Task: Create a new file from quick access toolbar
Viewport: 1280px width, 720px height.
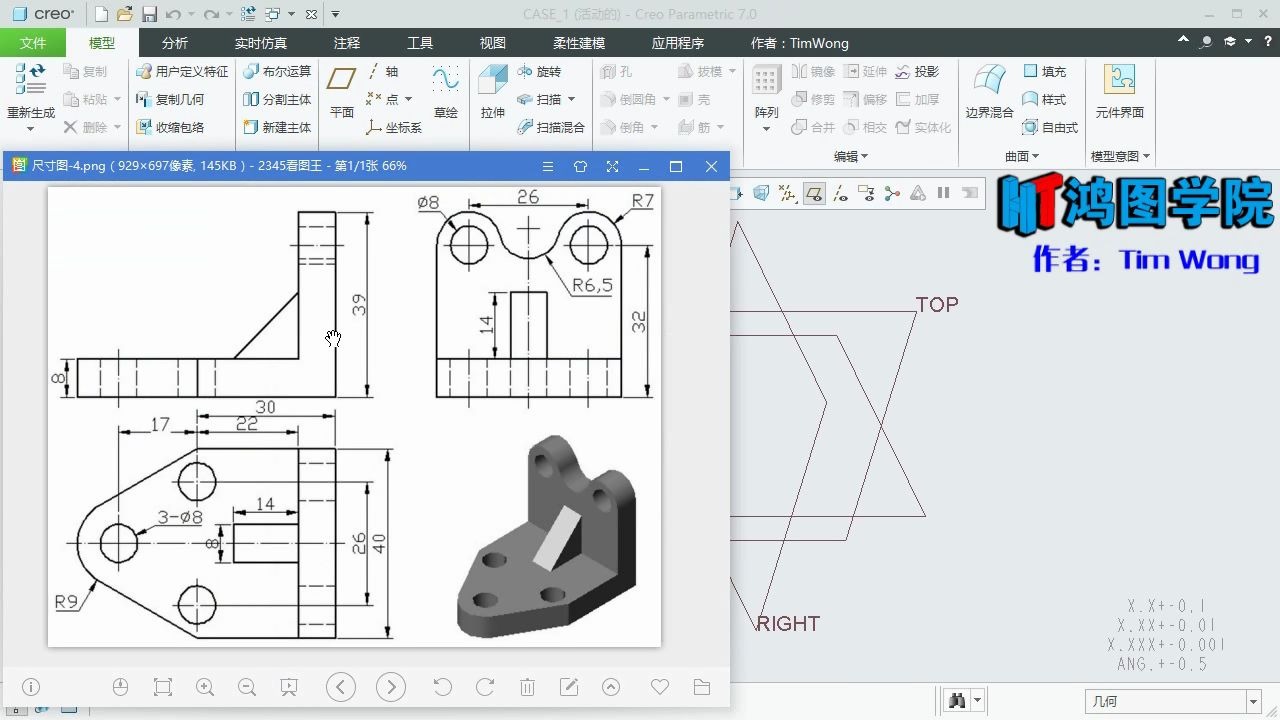Action: pos(101,14)
